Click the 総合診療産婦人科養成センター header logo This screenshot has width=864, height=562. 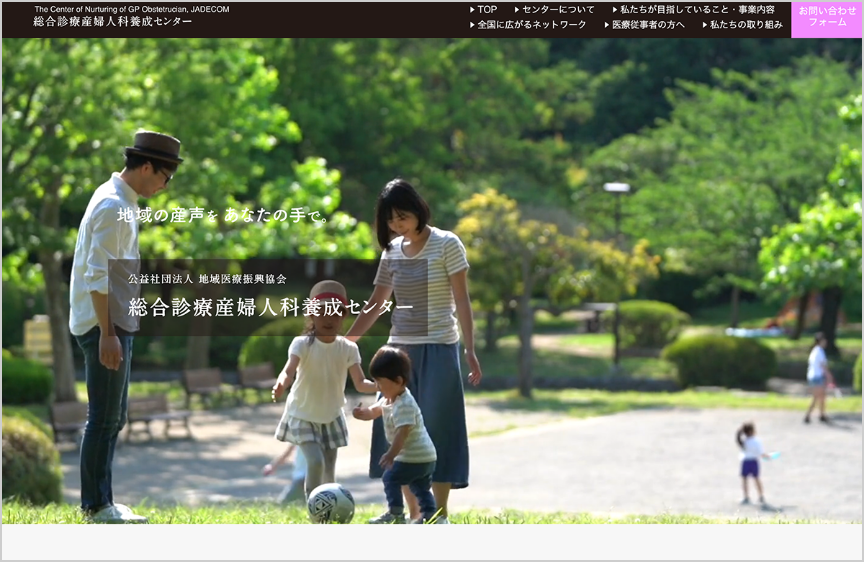(112, 22)
